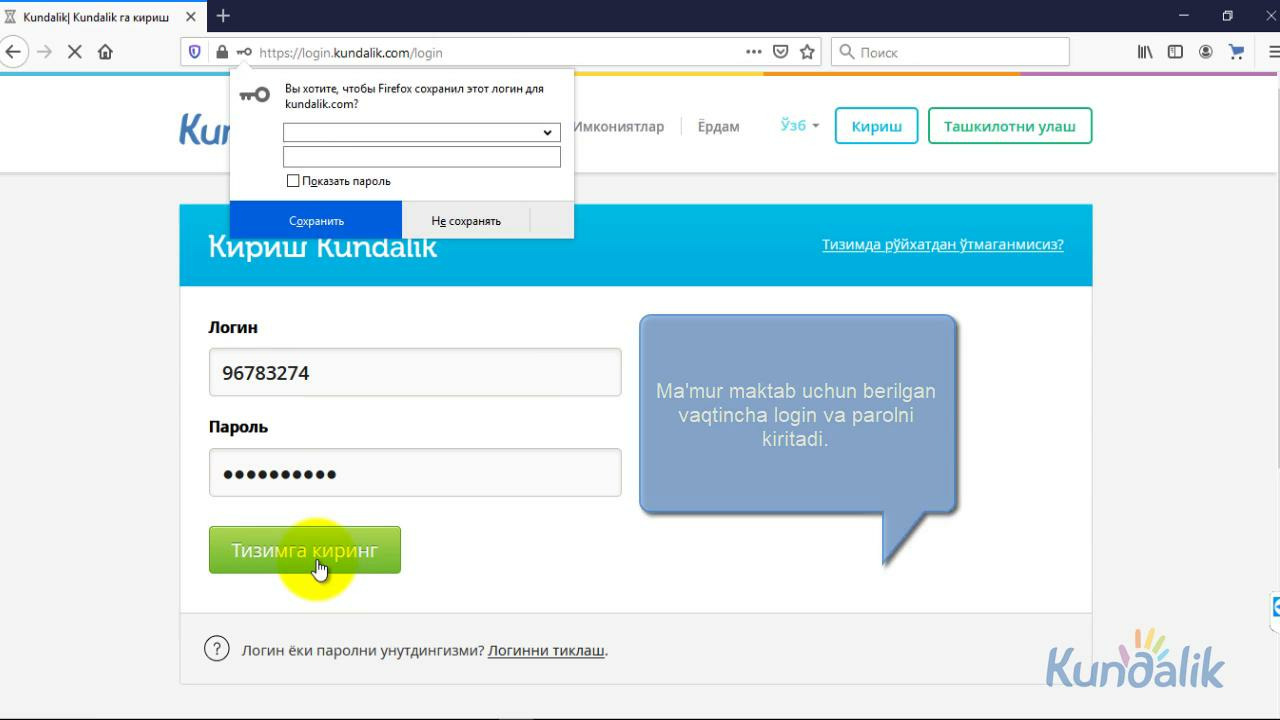The image size is (1280, 720).
Task: Click the Не сохранять button
Action: click(466, 220)
